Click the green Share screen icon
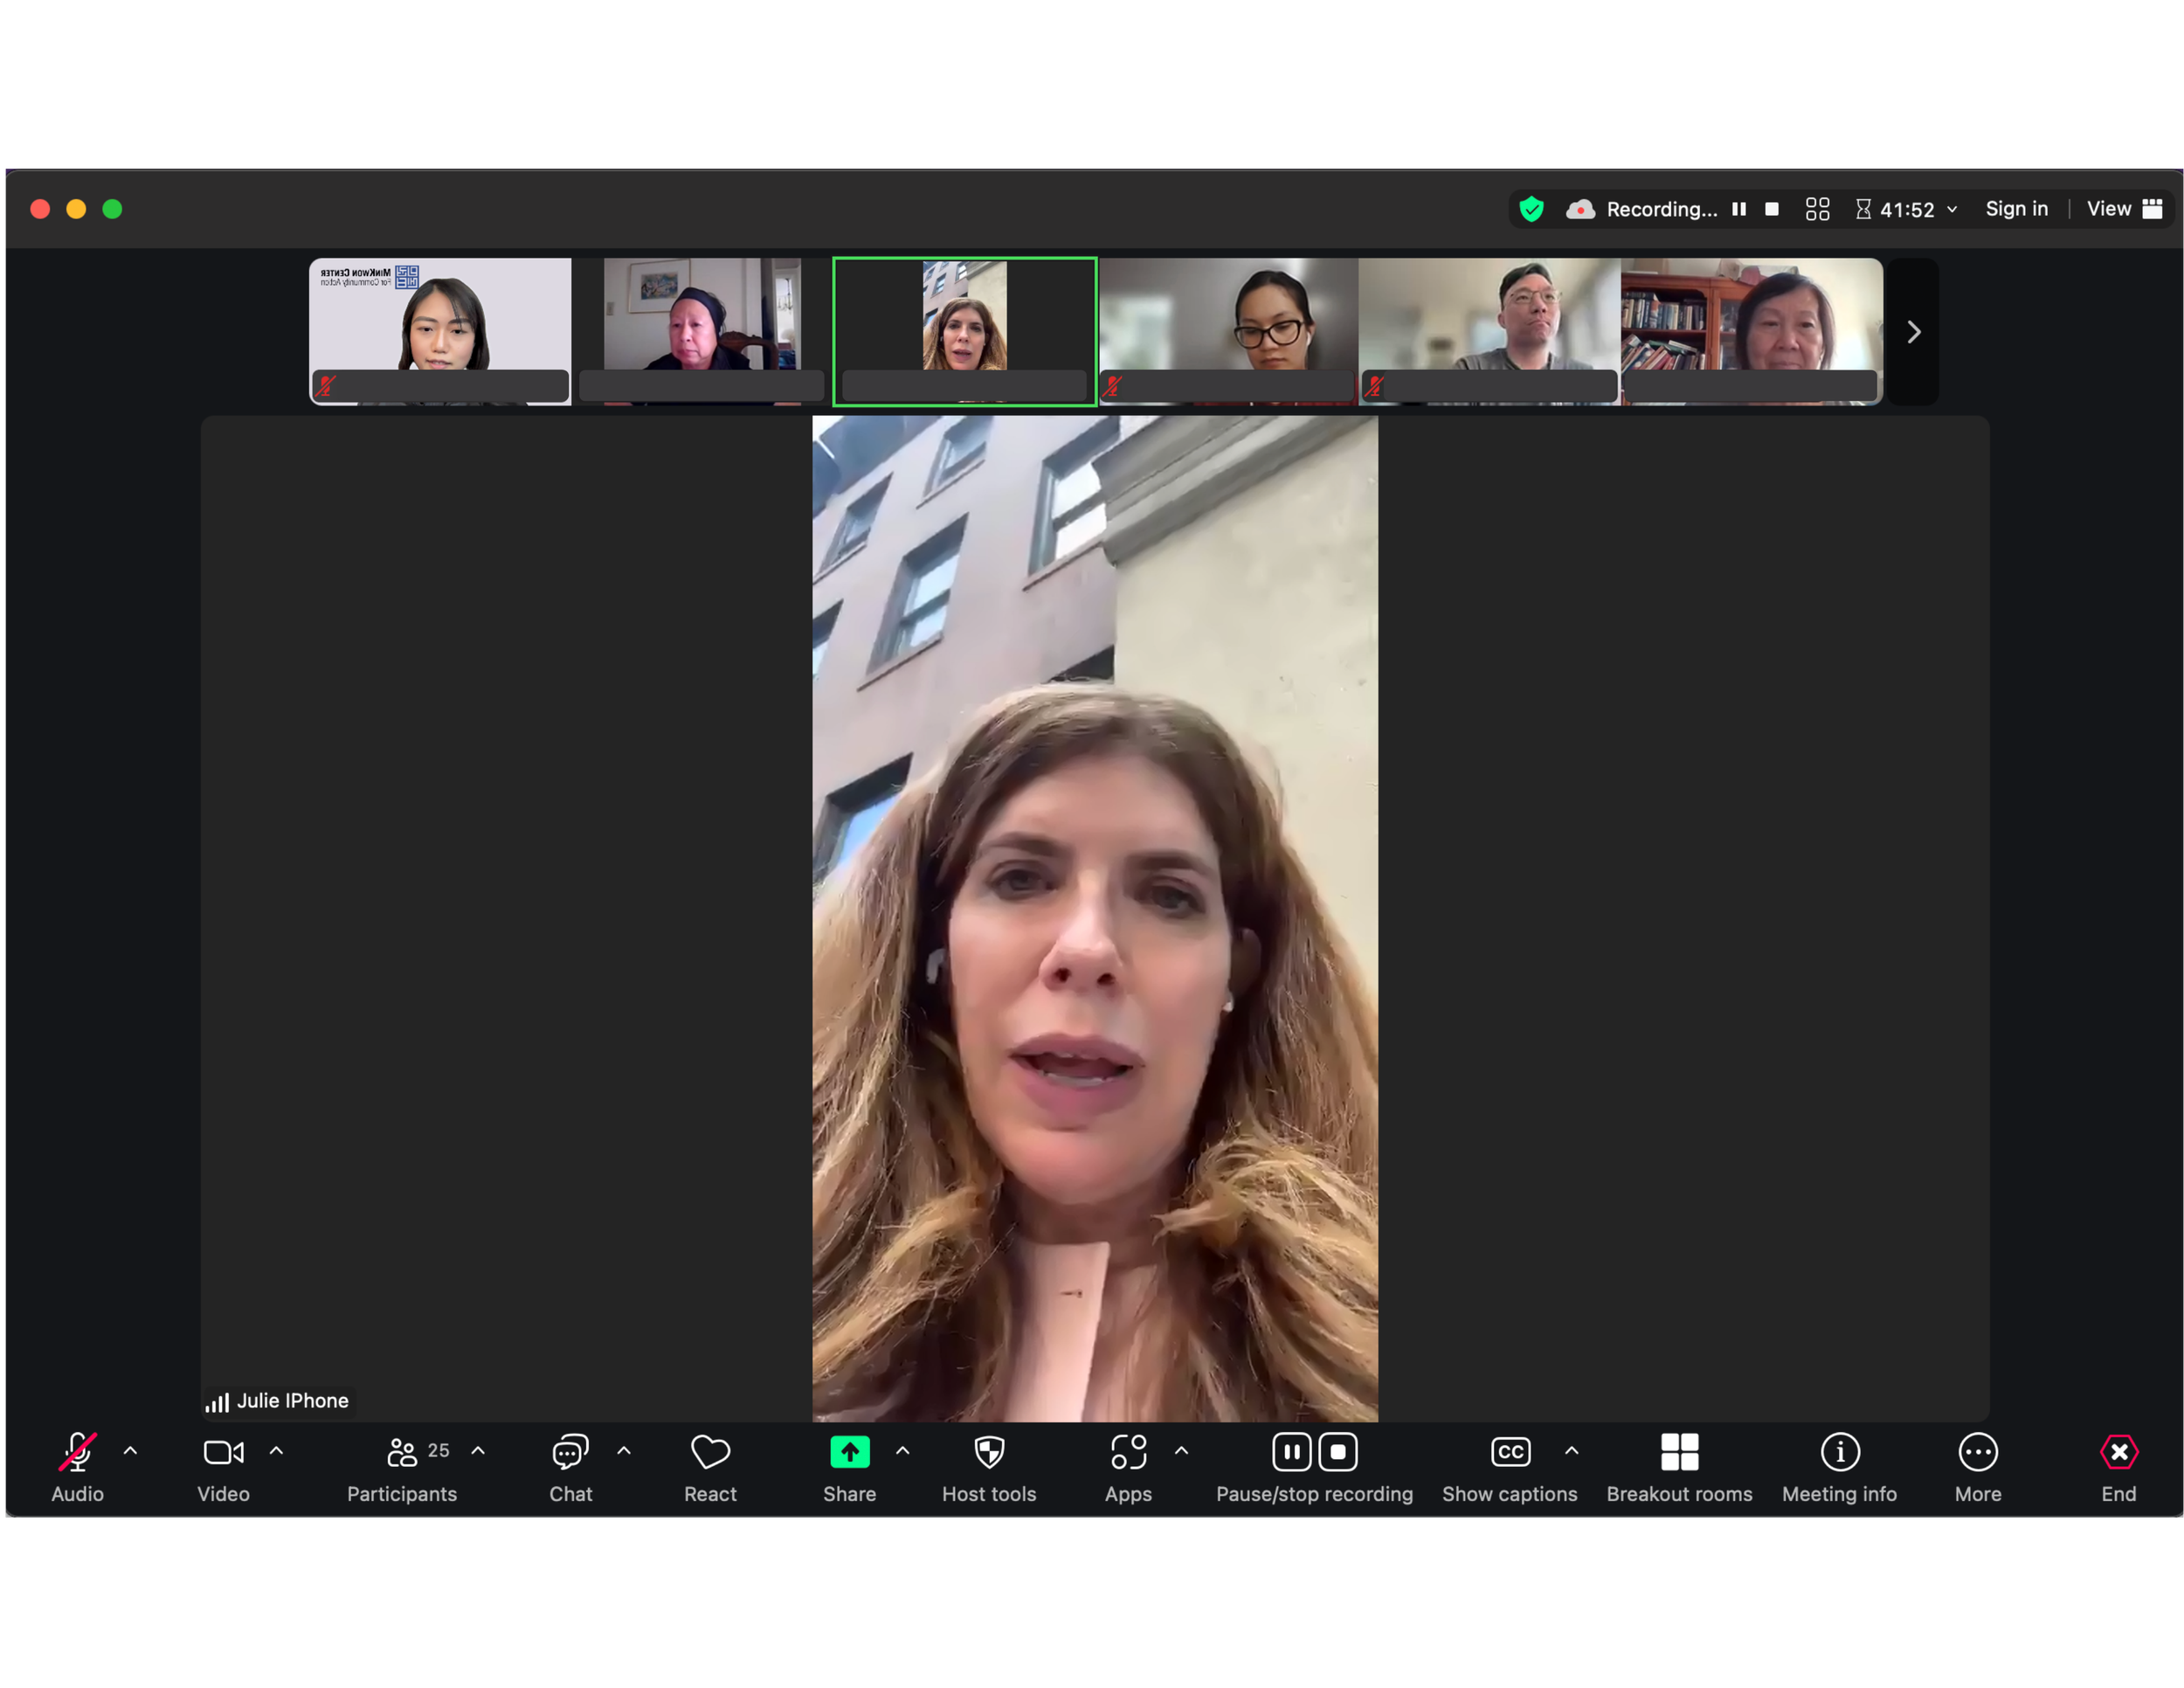Viewport: 2184px width, 1688px height. pyautogui.click(x=849, y=1453)
